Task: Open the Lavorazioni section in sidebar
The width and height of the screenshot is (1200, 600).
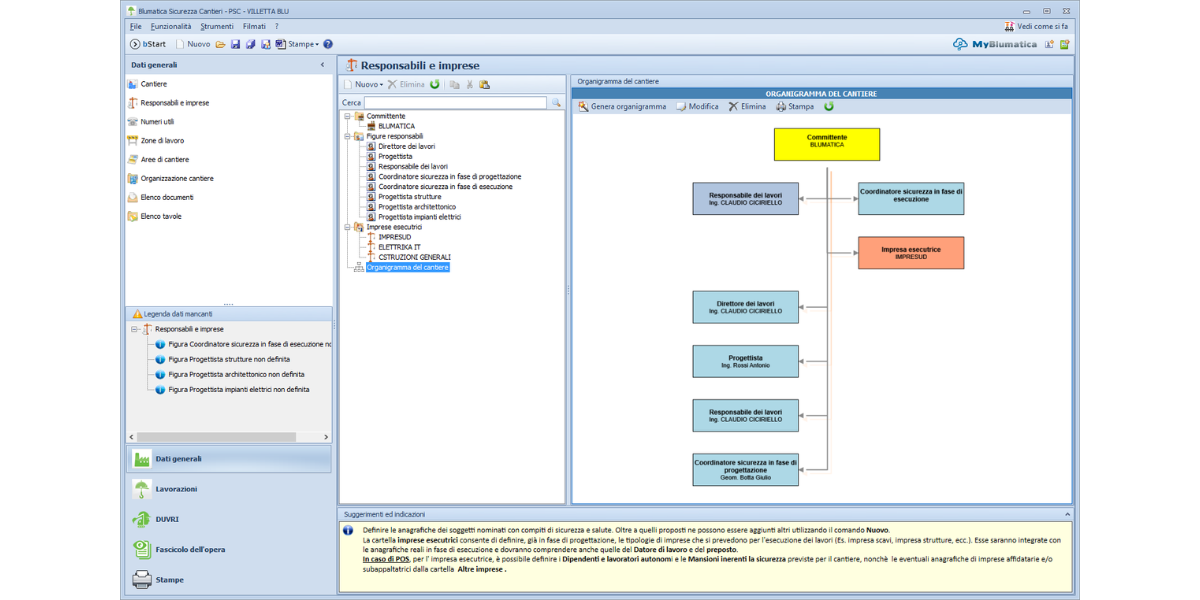Action: 176,489
